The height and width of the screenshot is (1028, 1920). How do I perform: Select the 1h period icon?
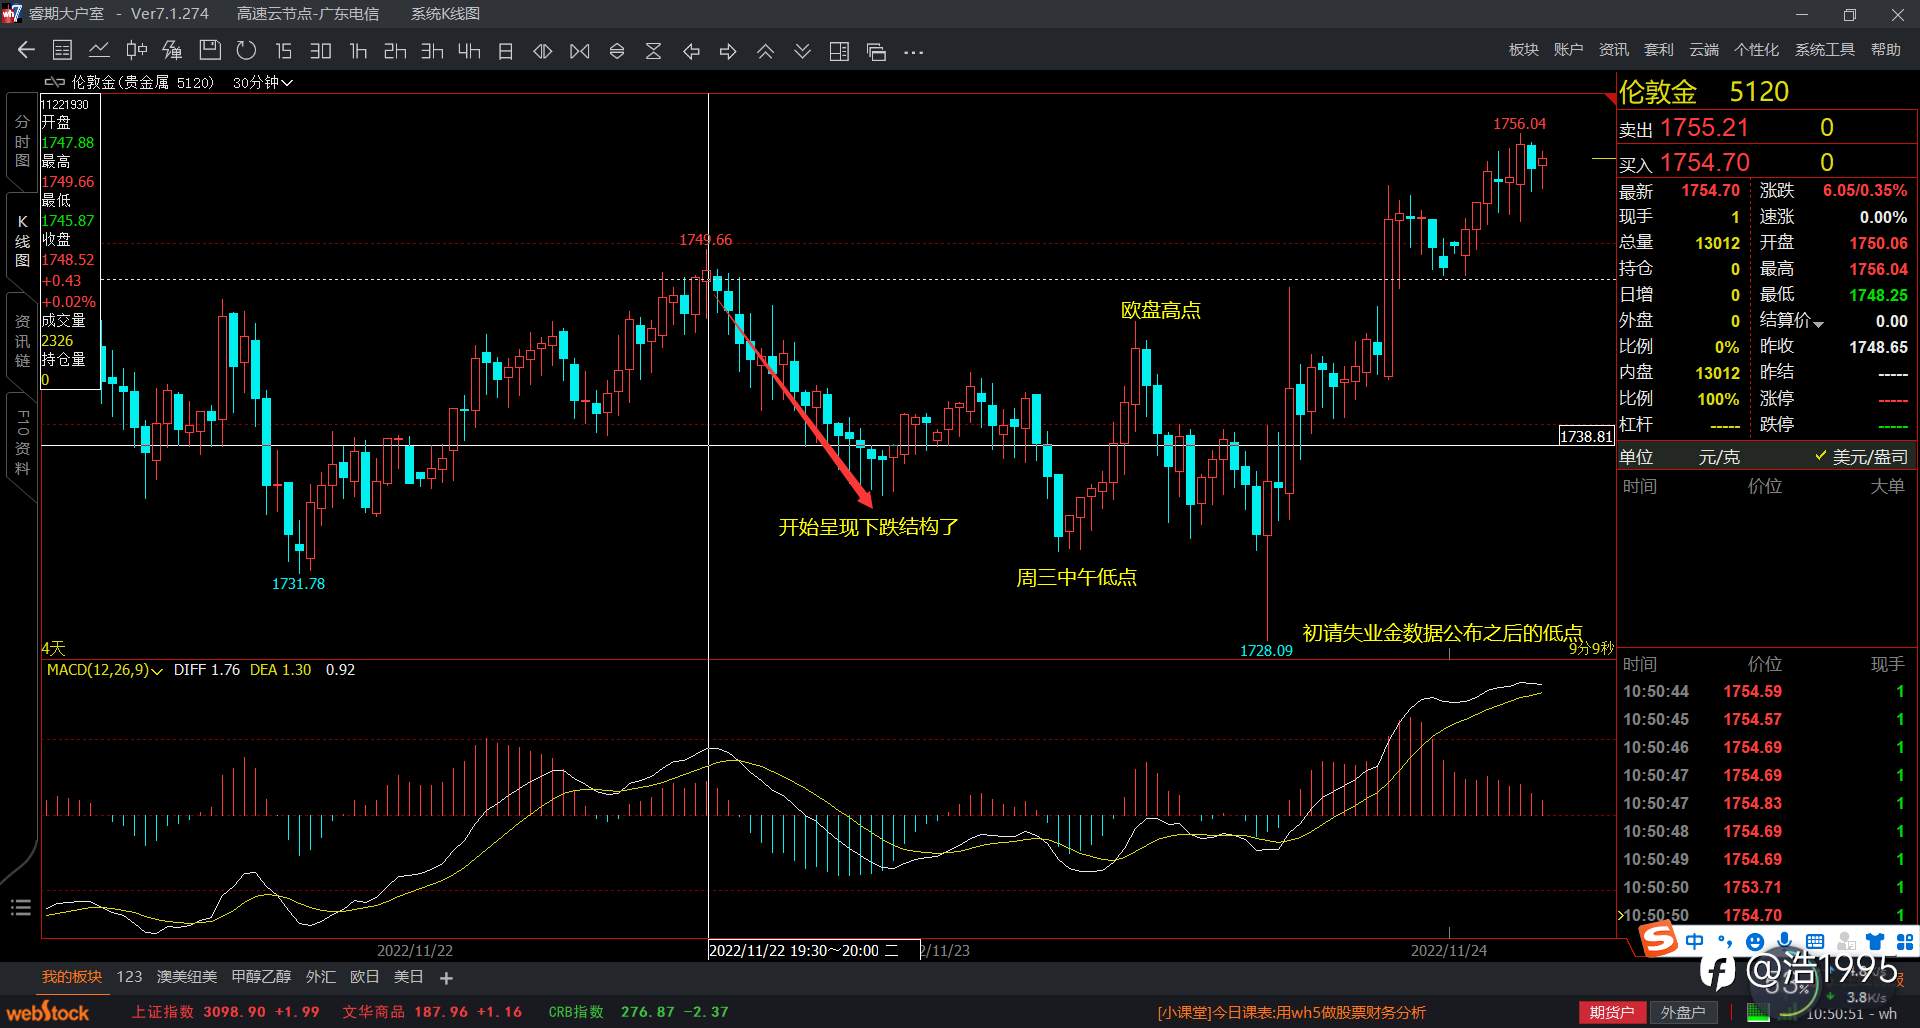358,50
